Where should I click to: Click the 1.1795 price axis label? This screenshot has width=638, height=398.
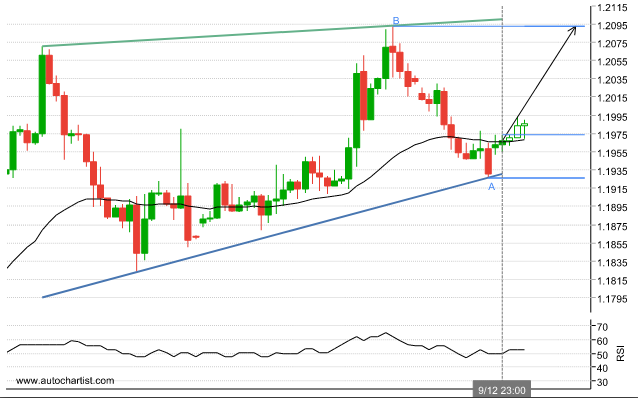coord(612,299)
